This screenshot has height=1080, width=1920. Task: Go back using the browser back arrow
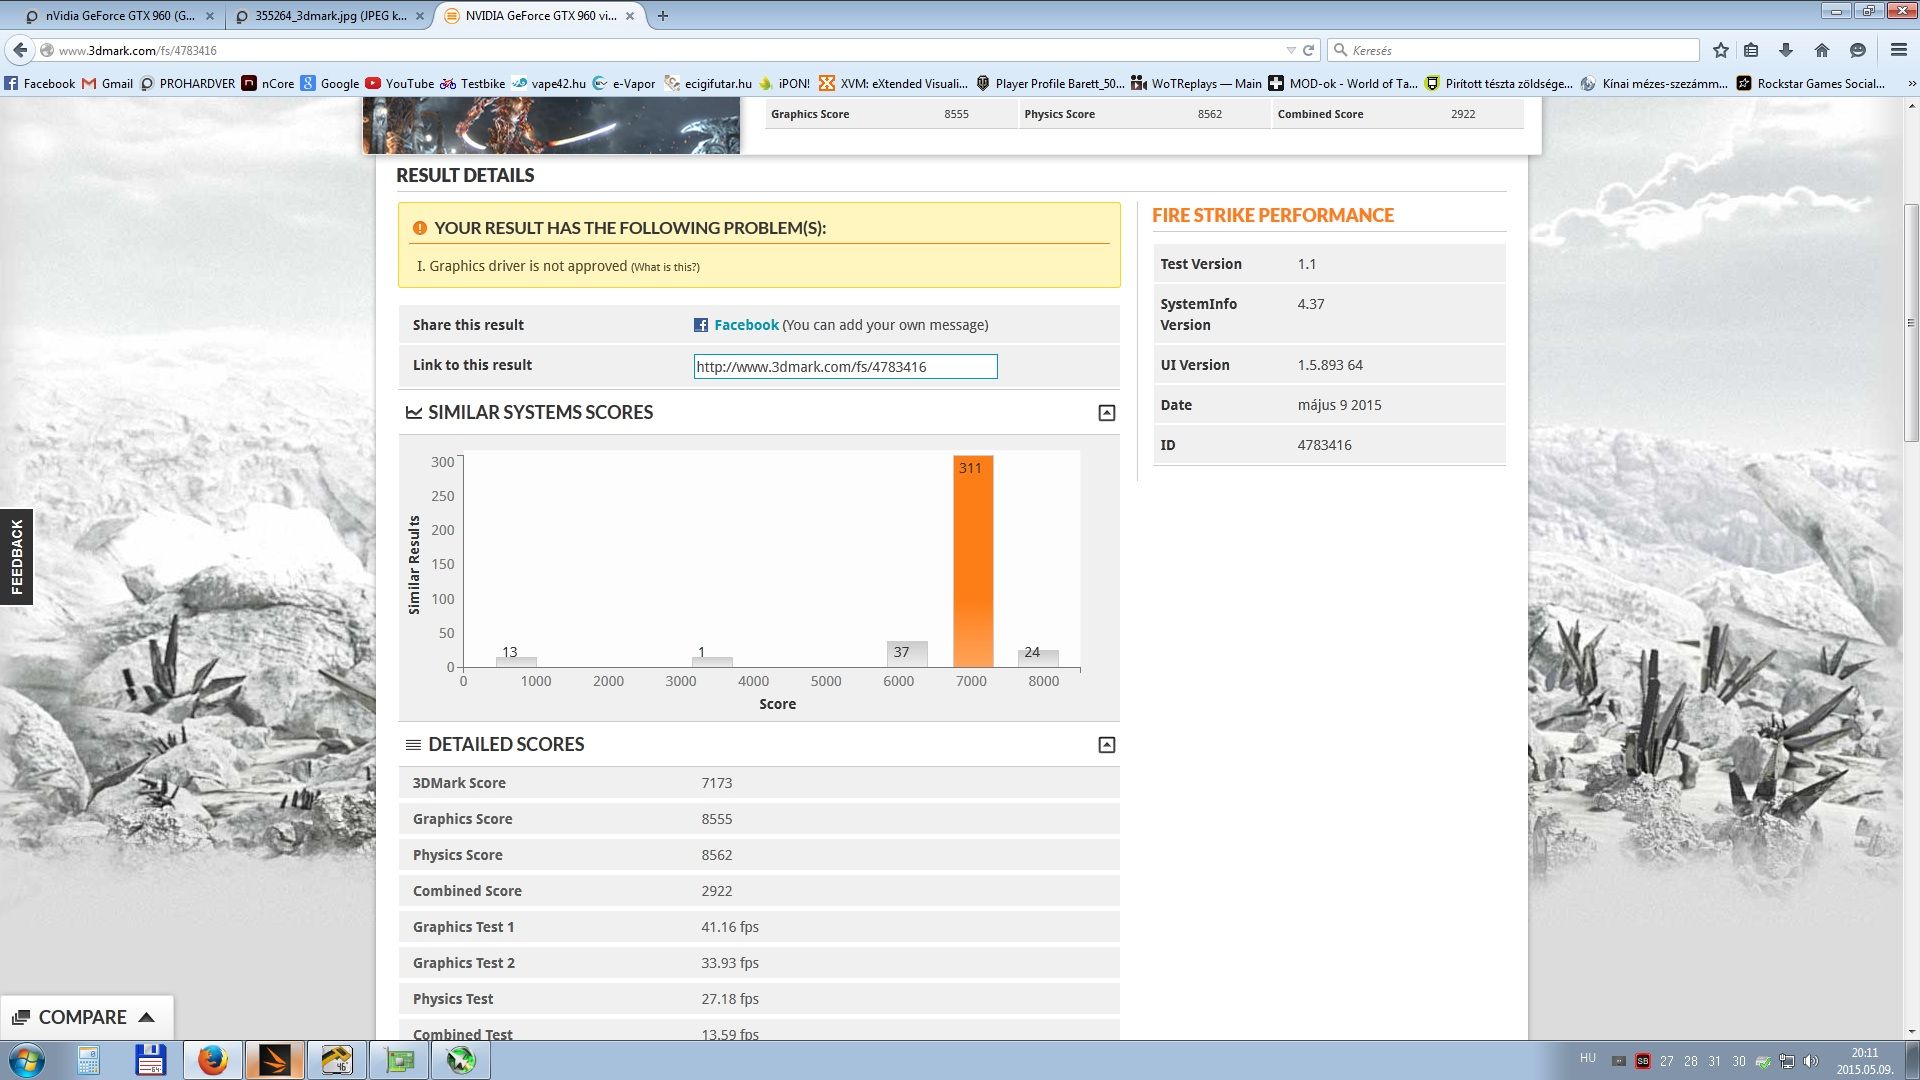pos(20,50)
